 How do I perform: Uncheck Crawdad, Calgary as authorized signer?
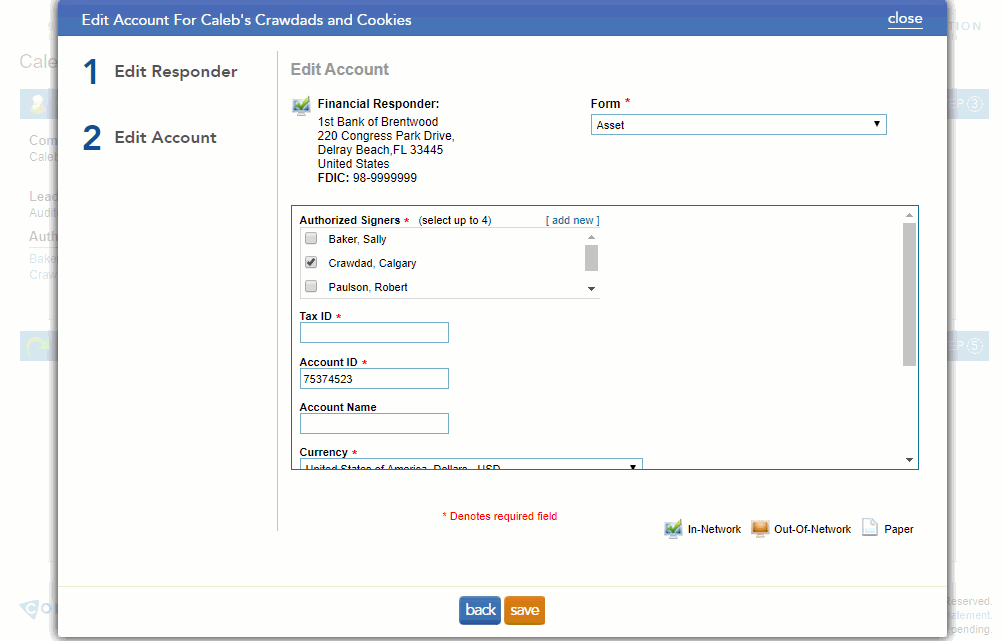point(310,262)
